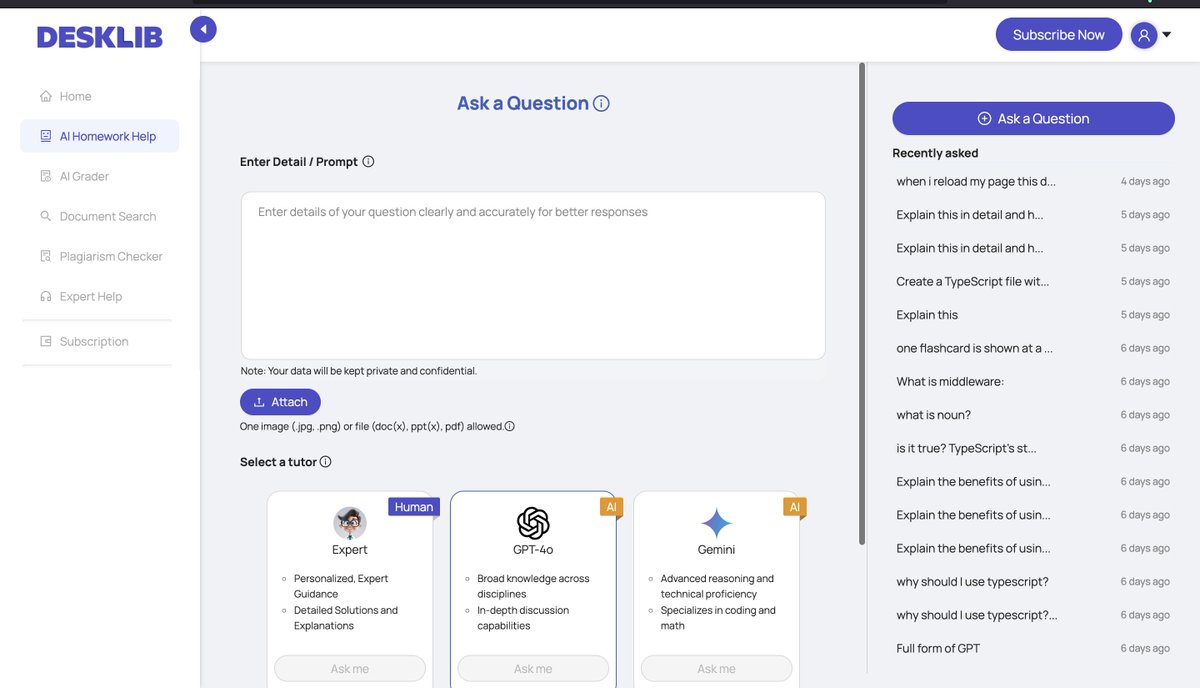This screenshot has height=688, width=1200.
Task: Click info icon next to Ask a Question heading
Action: (x=601, y=103)
